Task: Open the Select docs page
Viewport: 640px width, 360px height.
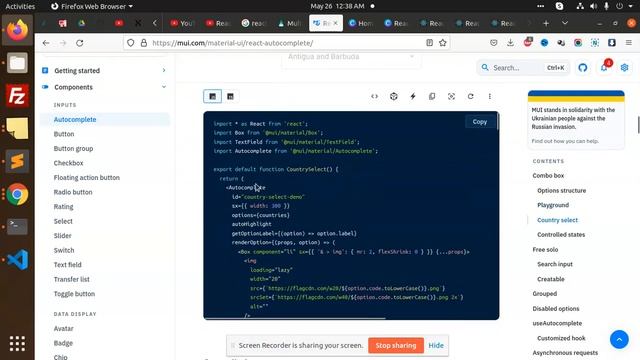Action: click(x=63, y=221)
